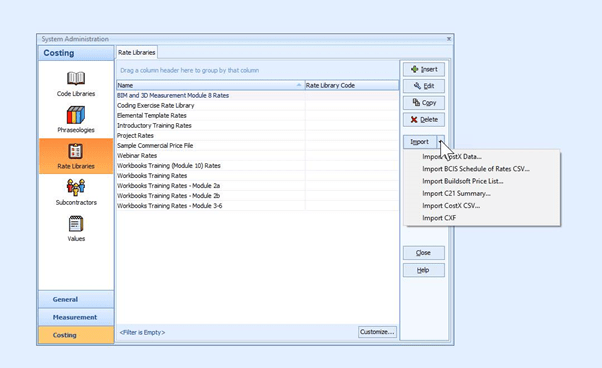602x368 pixels.
Task: Select Project Rates row
Action: point(257,135)
